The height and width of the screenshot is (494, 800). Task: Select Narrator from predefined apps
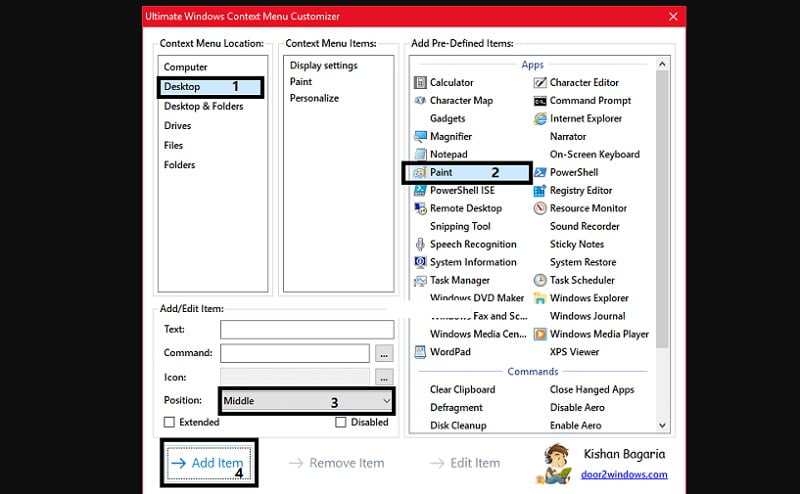click(568, 137)
